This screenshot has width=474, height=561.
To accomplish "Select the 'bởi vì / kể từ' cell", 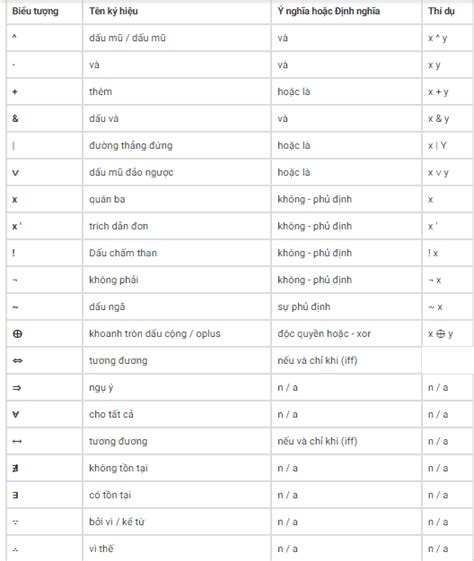I will [x=177, y=522].
